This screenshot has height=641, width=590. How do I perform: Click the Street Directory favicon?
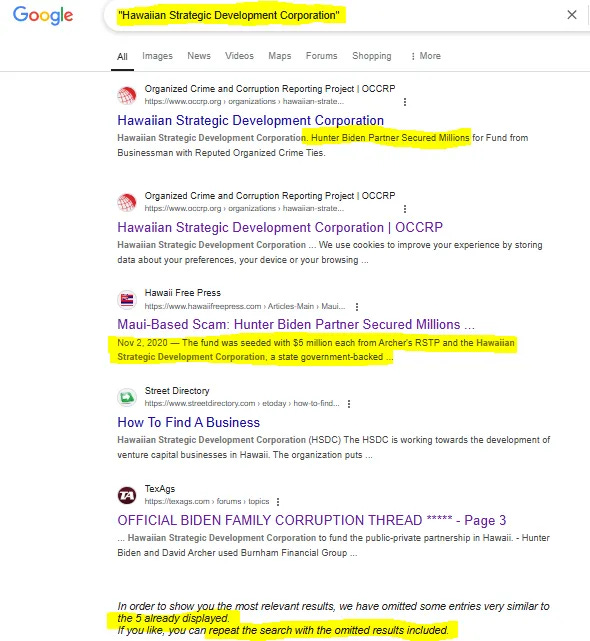click(127, 397)
